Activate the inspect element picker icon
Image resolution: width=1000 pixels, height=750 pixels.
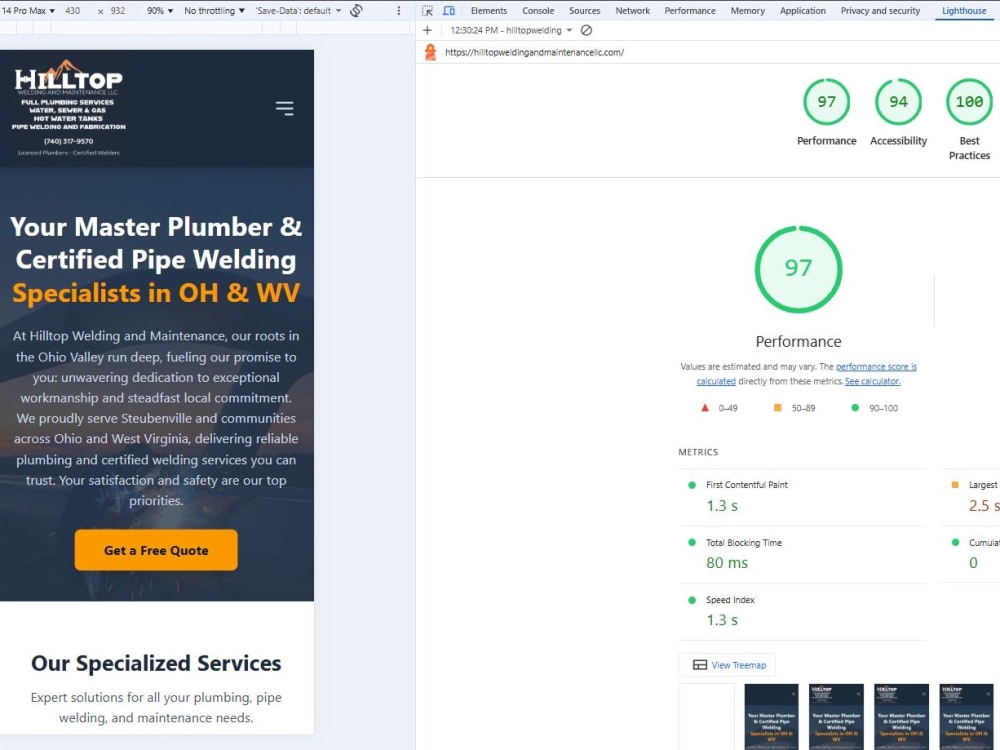click(x=427, y=11)
